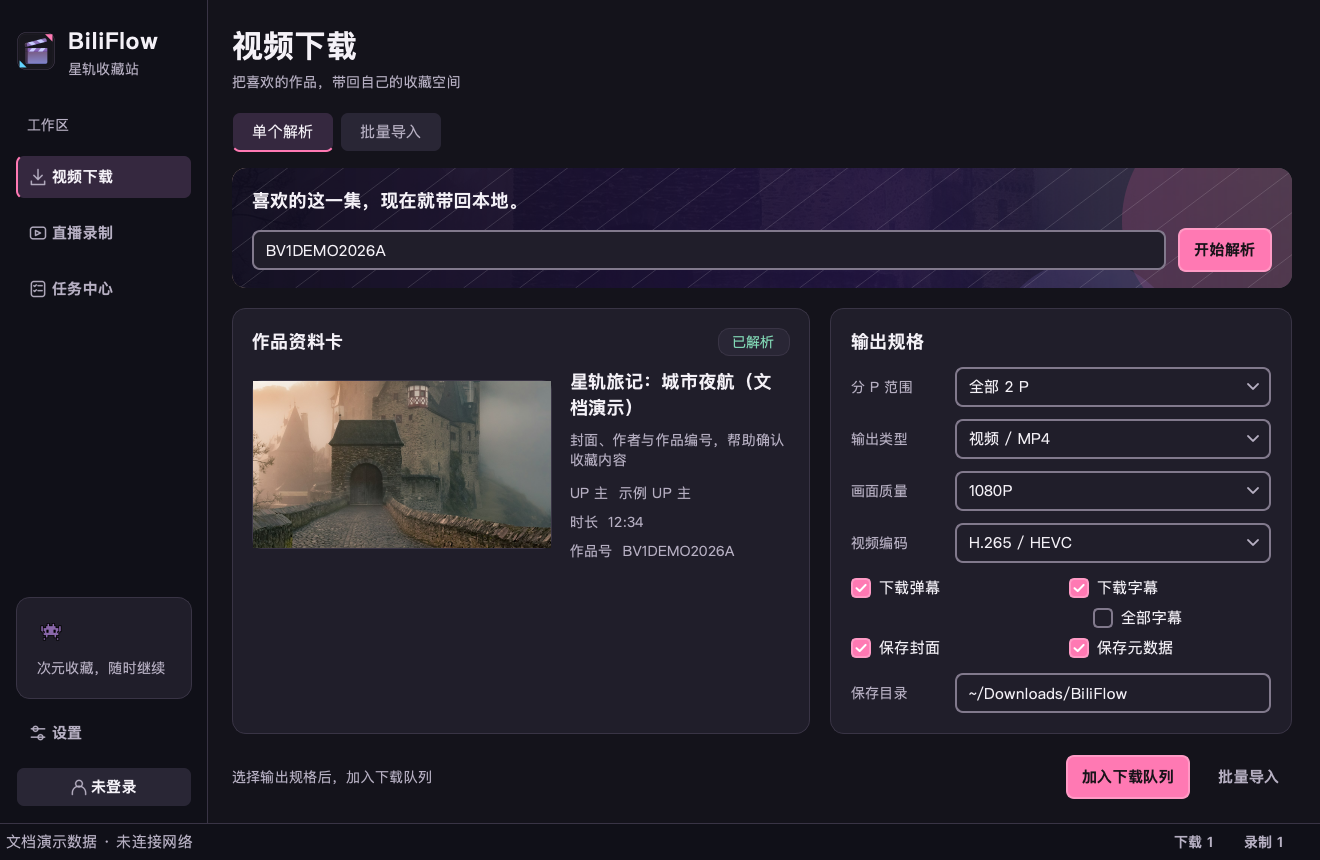Click the 时长 12:34 text

[607, 522]
